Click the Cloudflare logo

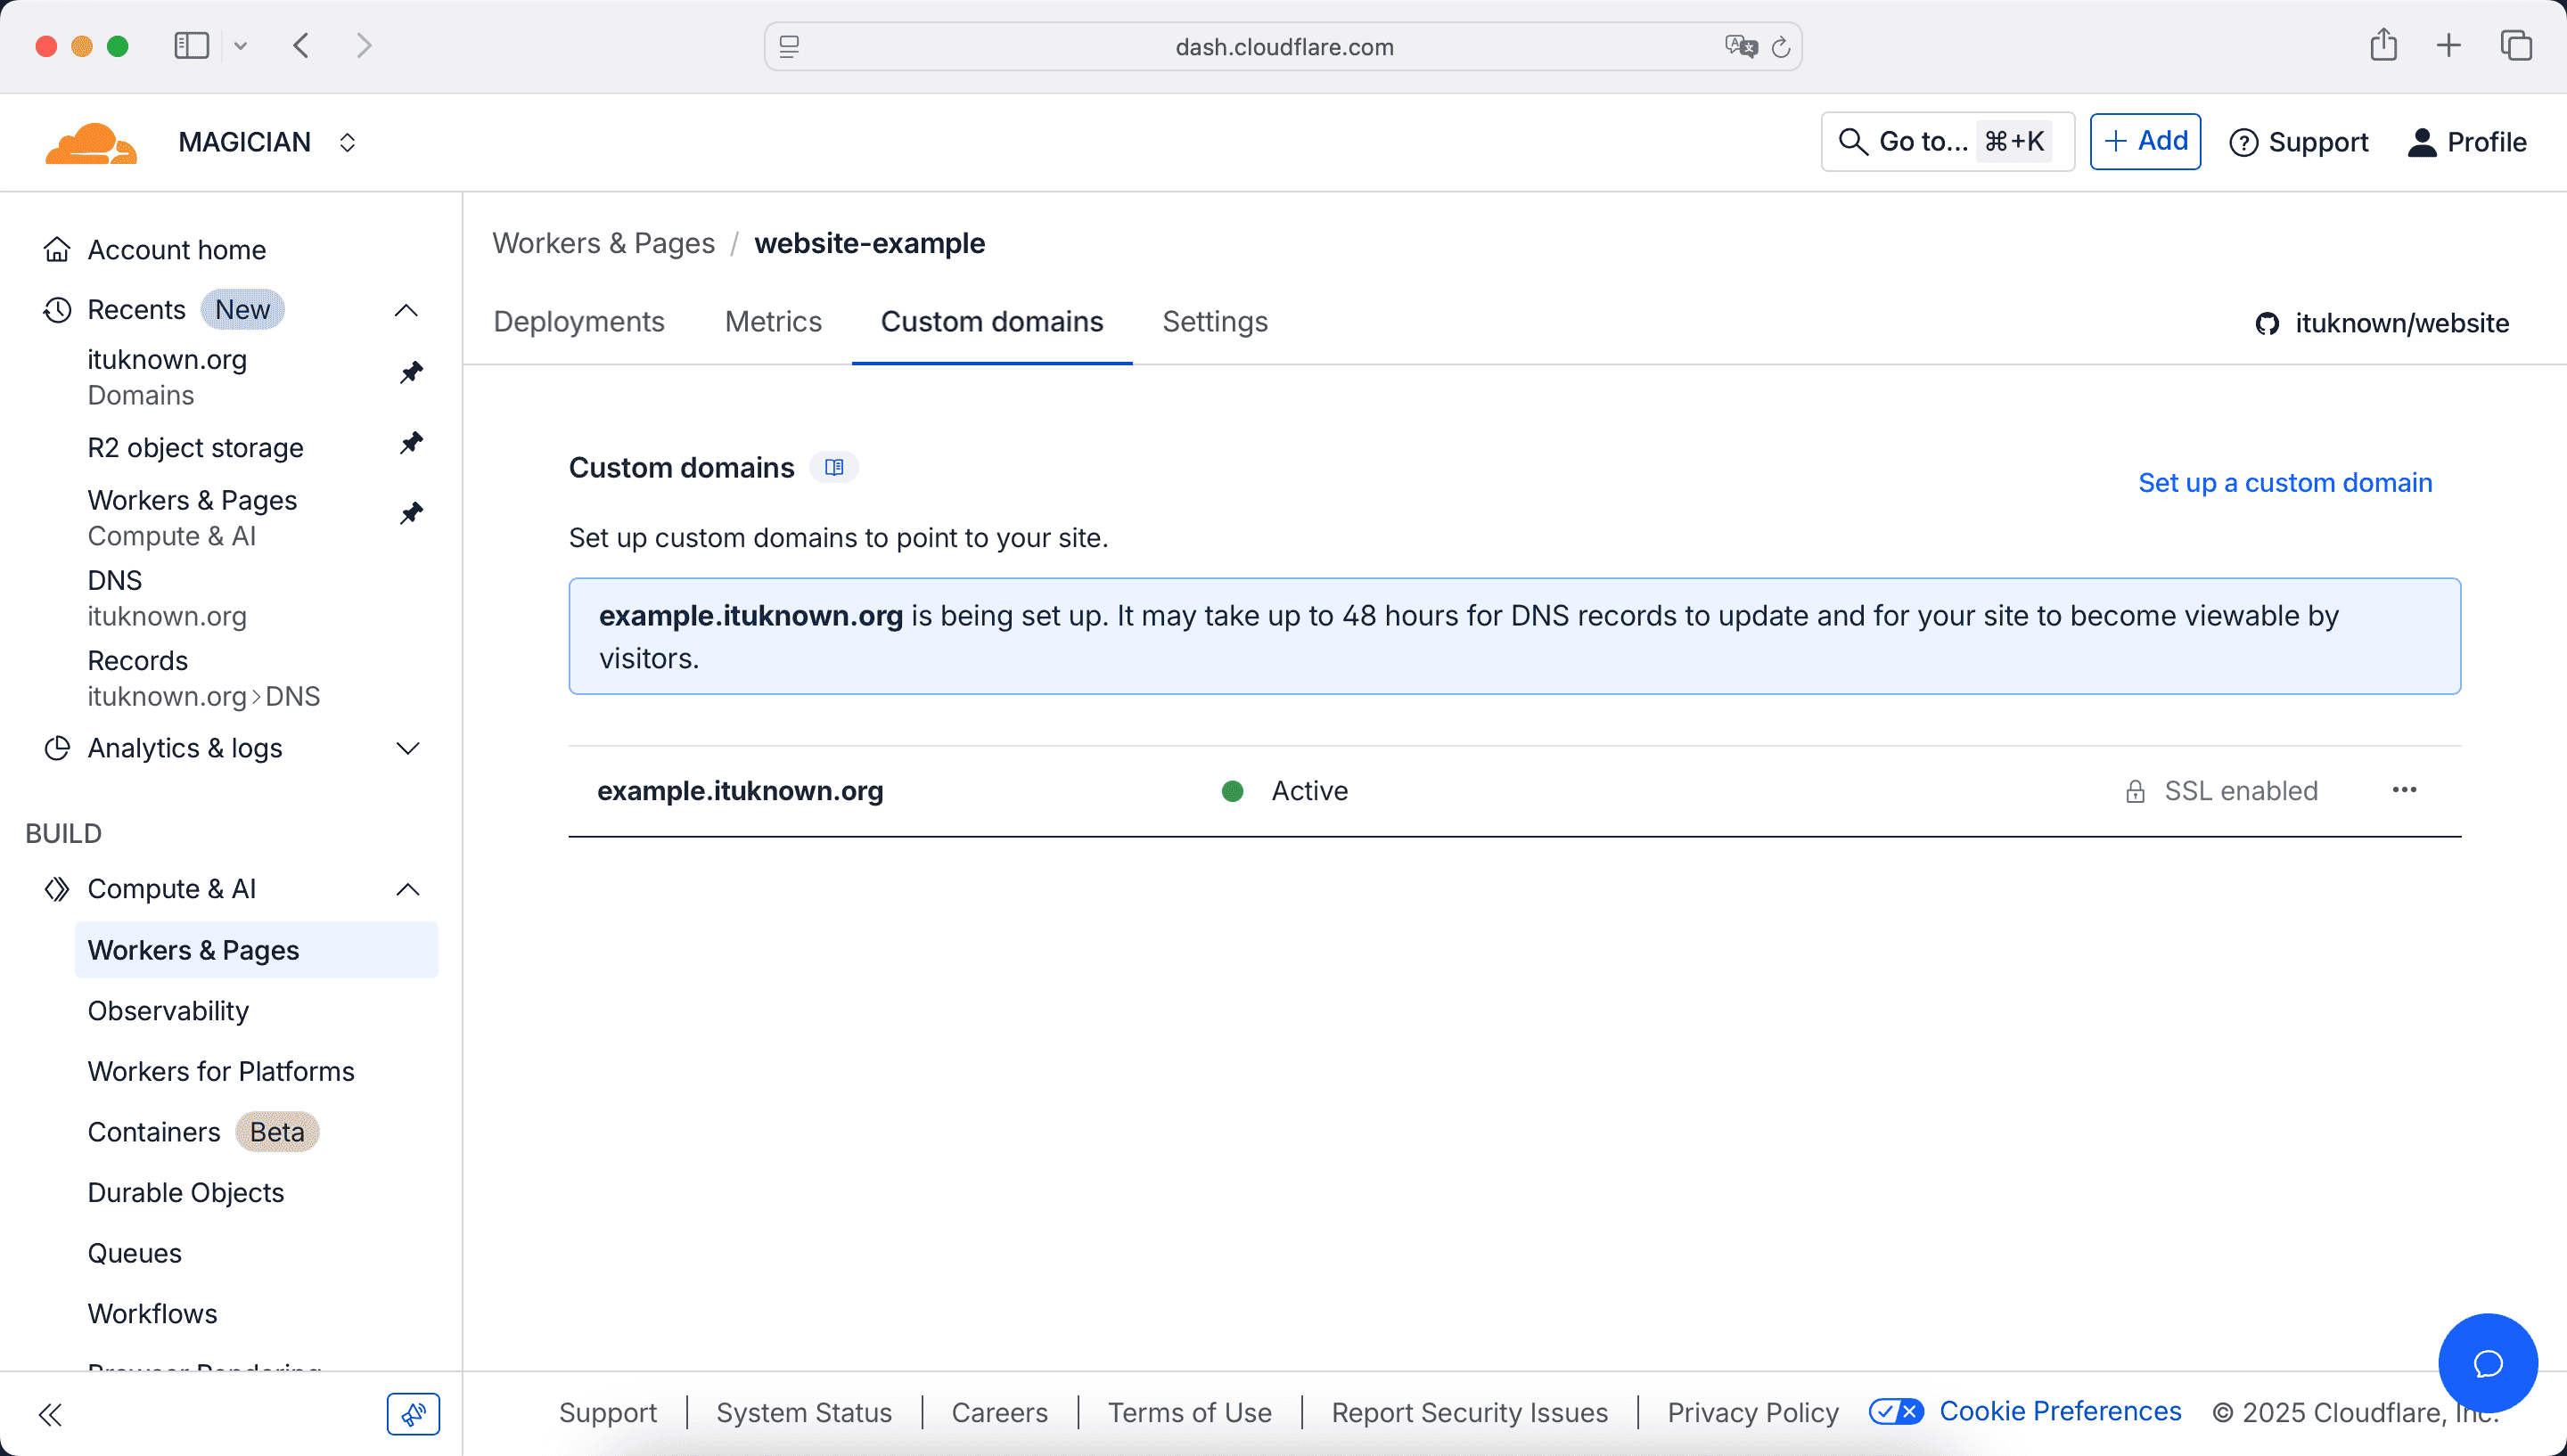[x=91, y=143]
